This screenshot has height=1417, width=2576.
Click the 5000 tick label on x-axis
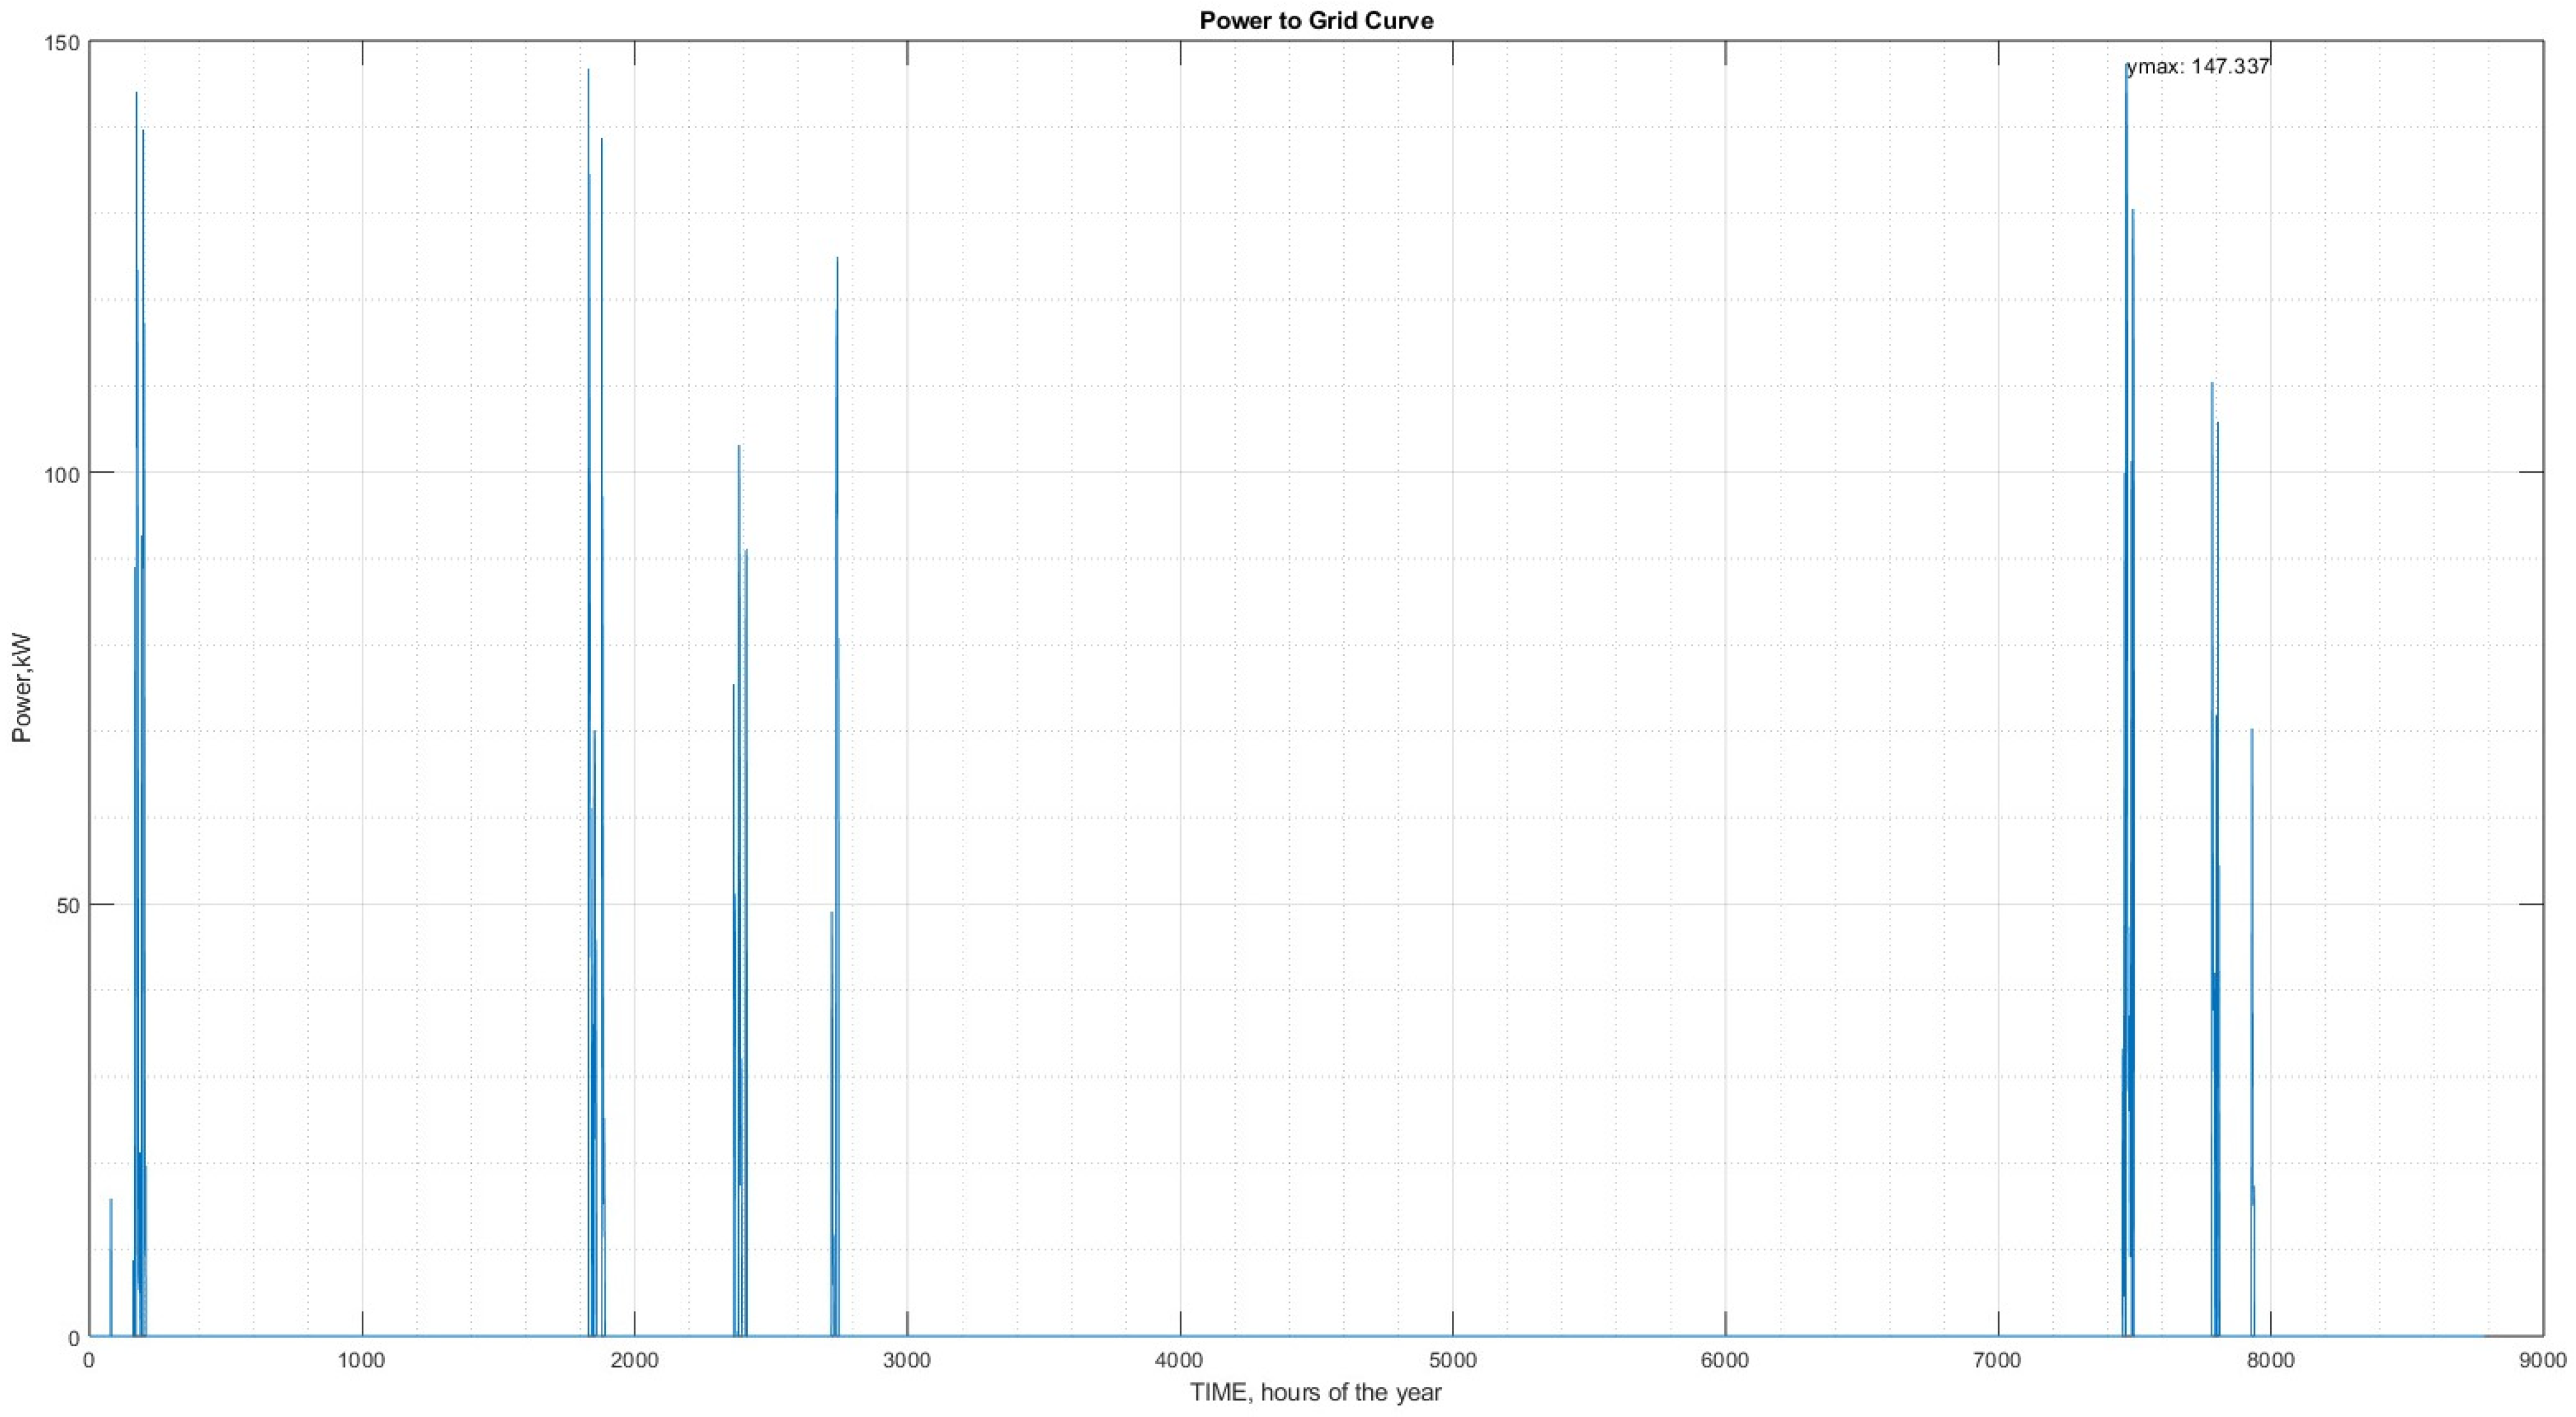[x=1452, y=1360]
